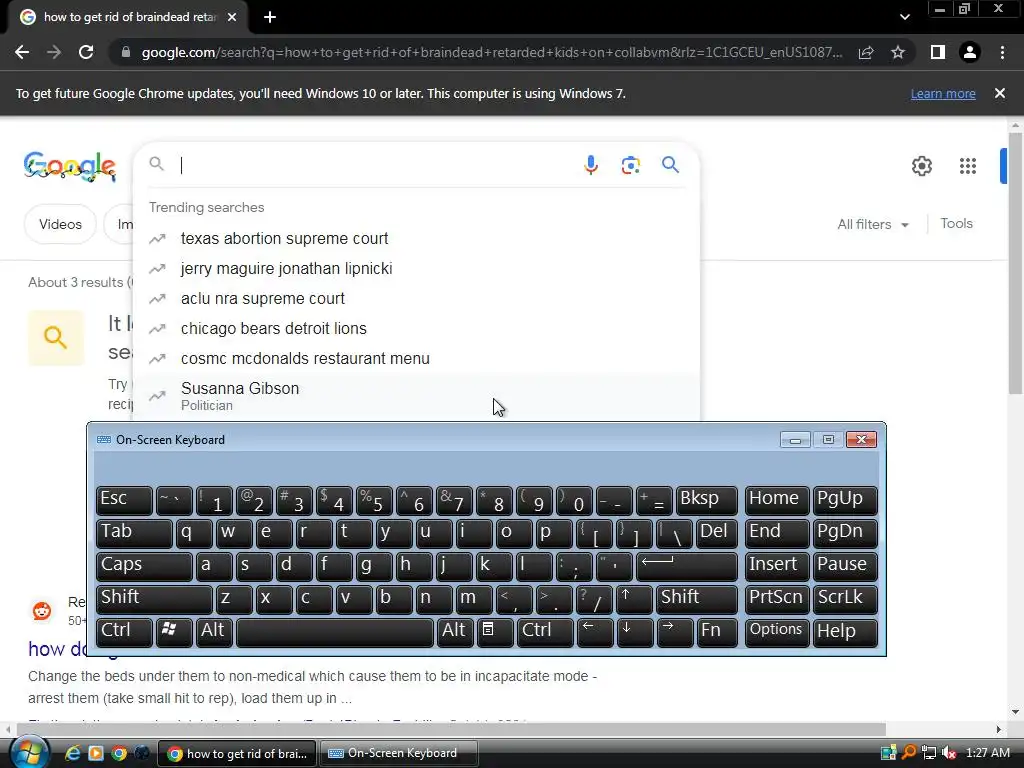Open Google quick settings gear
The width and height of the screenshot is (1024, 768).
pos(921,166)
